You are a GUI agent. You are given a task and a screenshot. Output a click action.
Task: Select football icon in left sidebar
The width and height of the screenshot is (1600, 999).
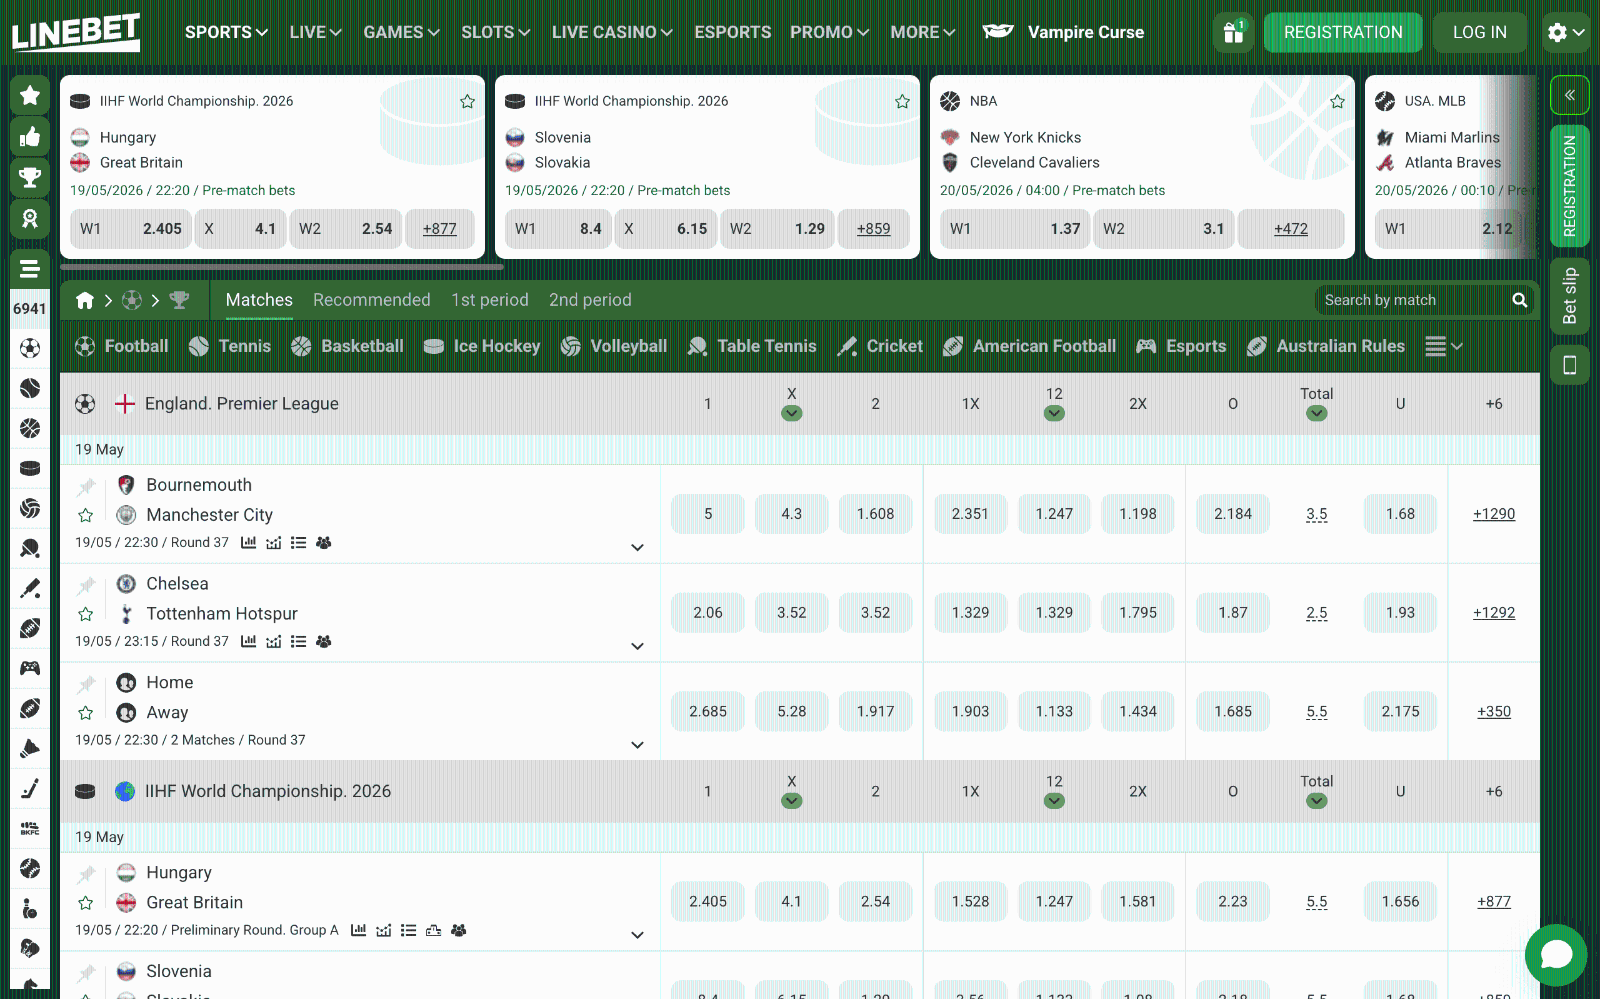[30, 348]
